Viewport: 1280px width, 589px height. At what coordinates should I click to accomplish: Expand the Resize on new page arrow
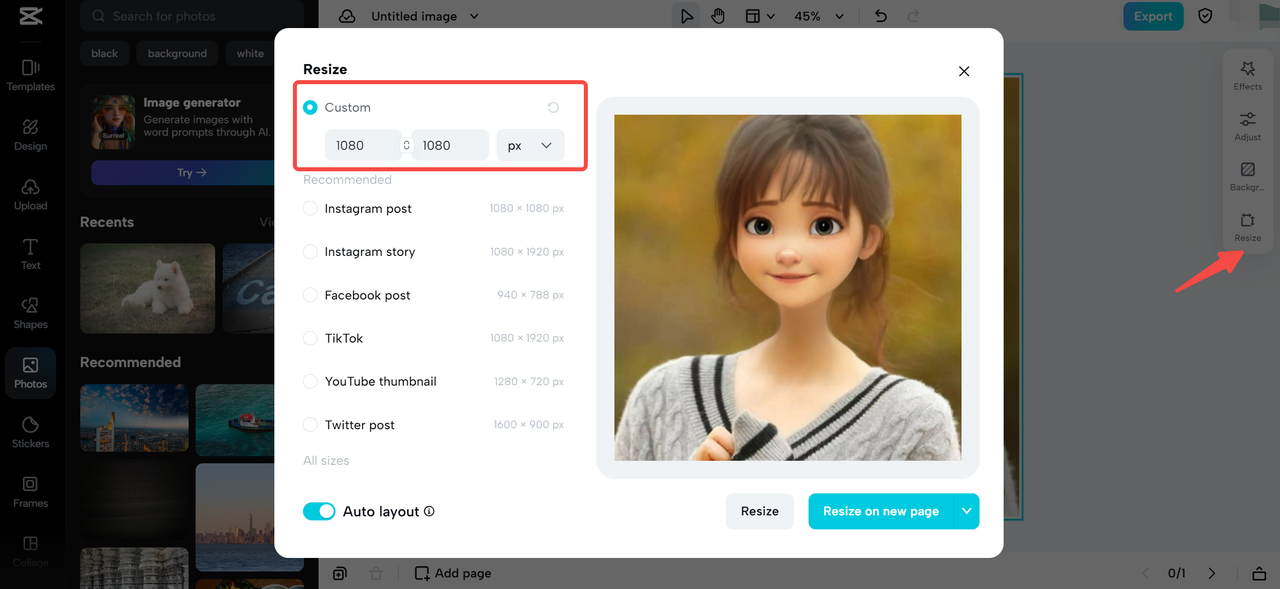pyautogui.click(x=966, y=511)
